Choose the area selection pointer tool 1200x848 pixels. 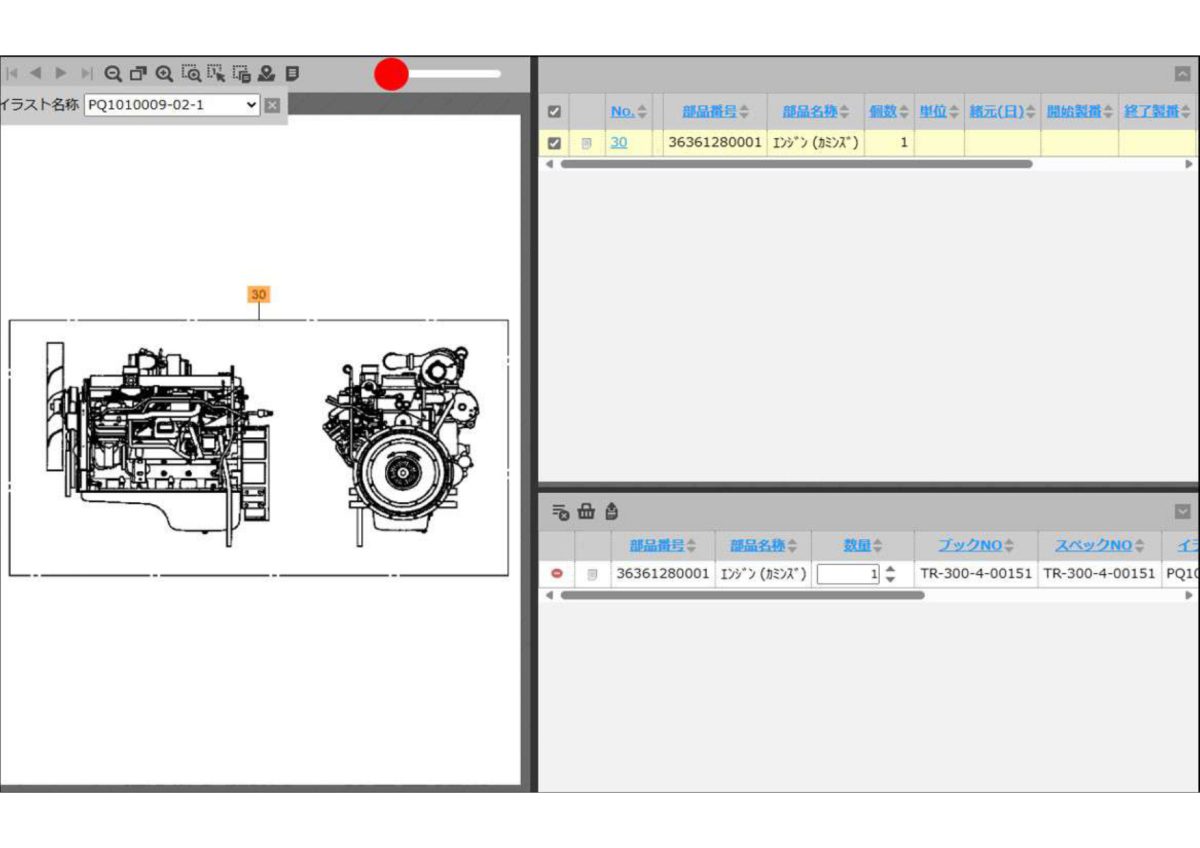[216, 73]
